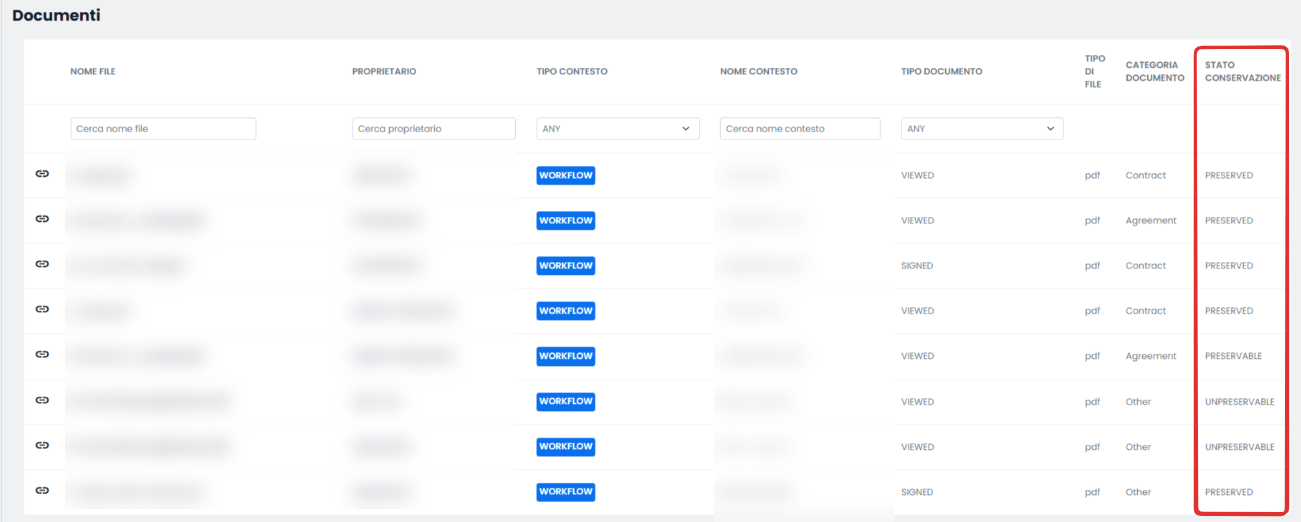The width and height of the screenshot is (1301, 522).
Task: Open the ANY dropdown under Tipo Contesto
Action: pos(617,128)
